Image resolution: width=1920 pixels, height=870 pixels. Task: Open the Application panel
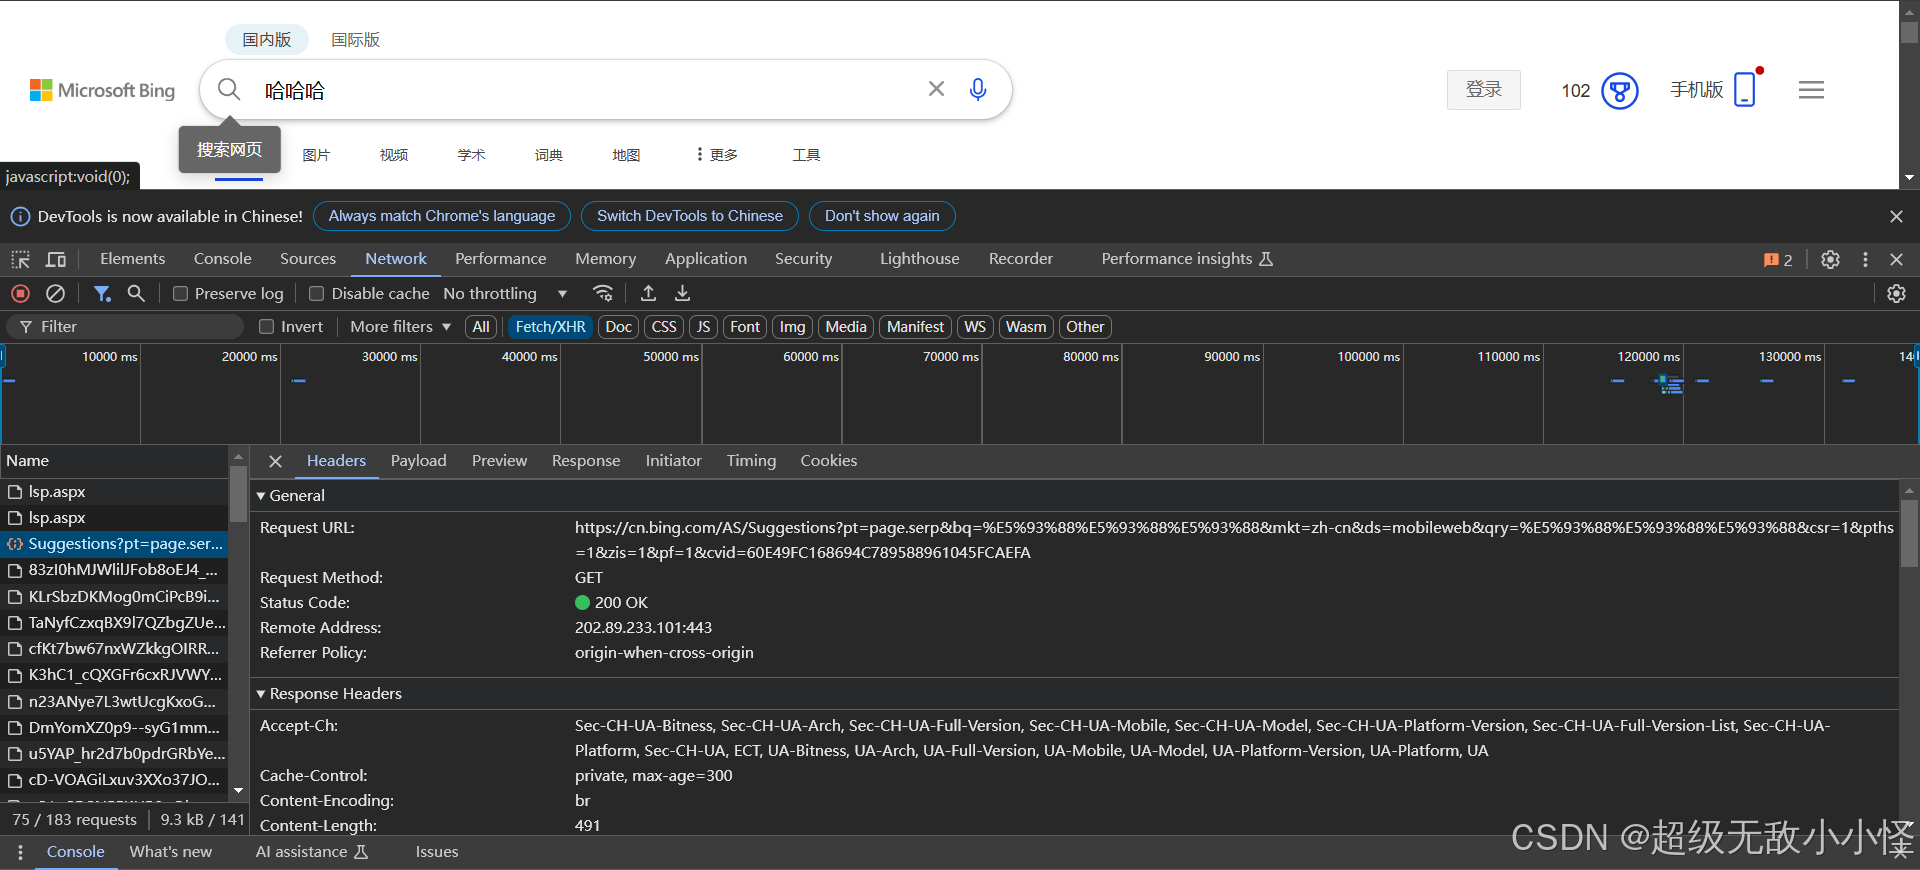tap(706, 259)
